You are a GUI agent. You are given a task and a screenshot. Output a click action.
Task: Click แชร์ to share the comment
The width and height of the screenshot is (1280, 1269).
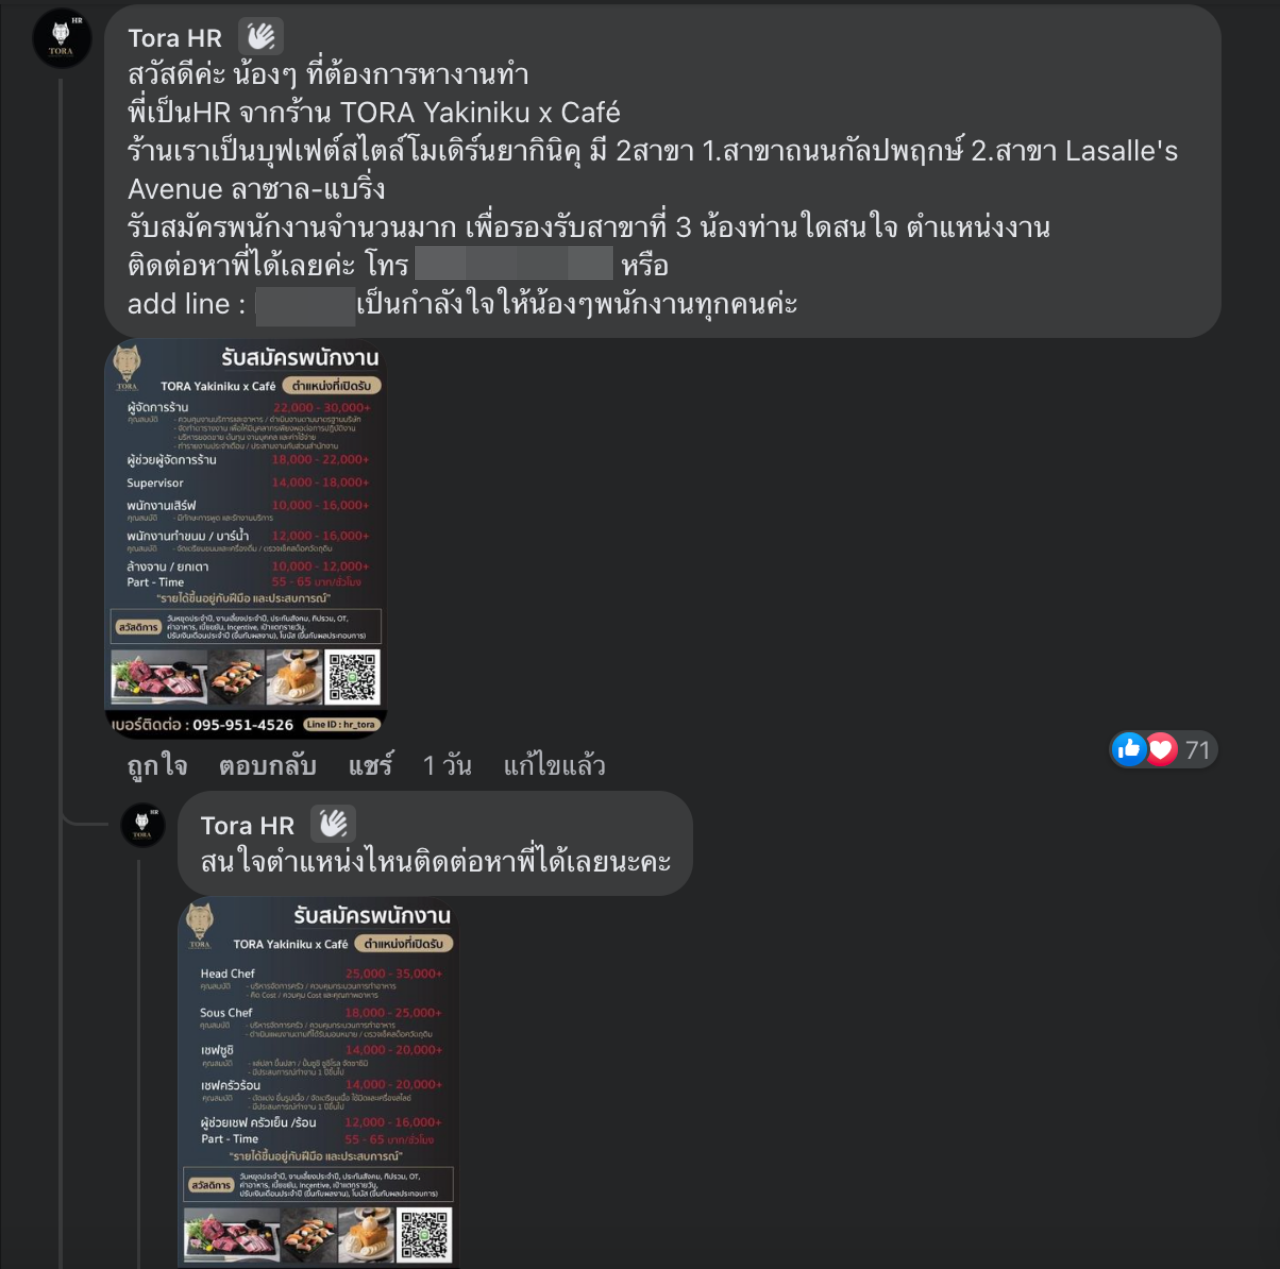[370, 766]
